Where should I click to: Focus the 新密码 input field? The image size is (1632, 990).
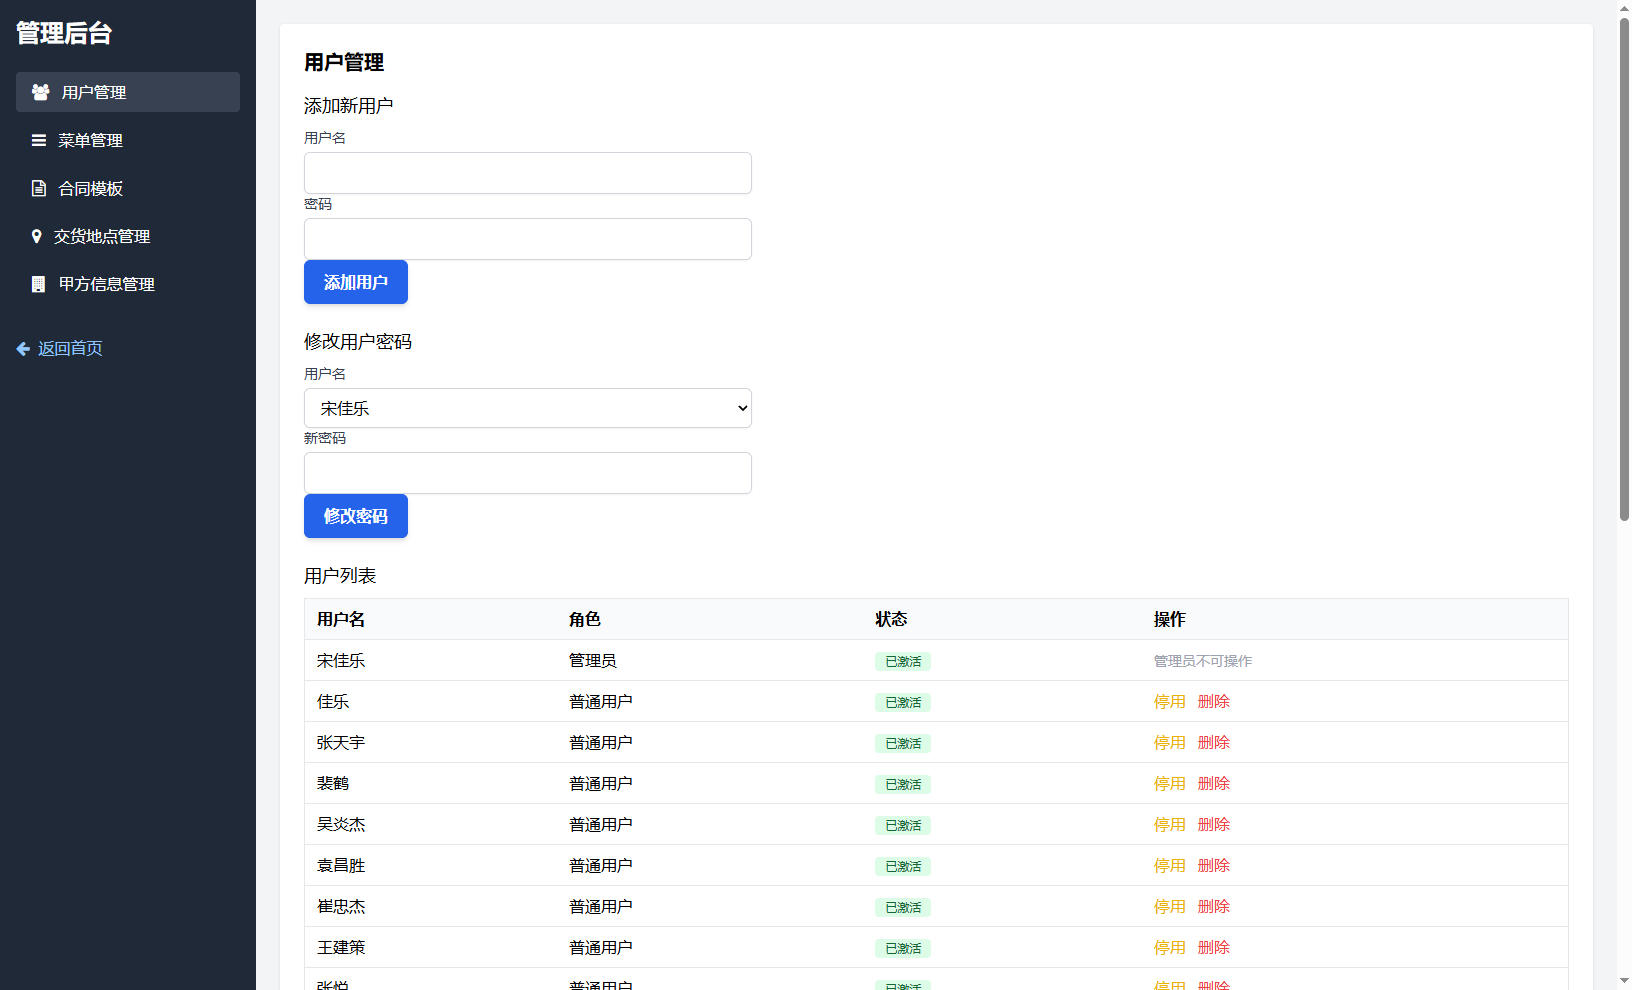(528, 473)
